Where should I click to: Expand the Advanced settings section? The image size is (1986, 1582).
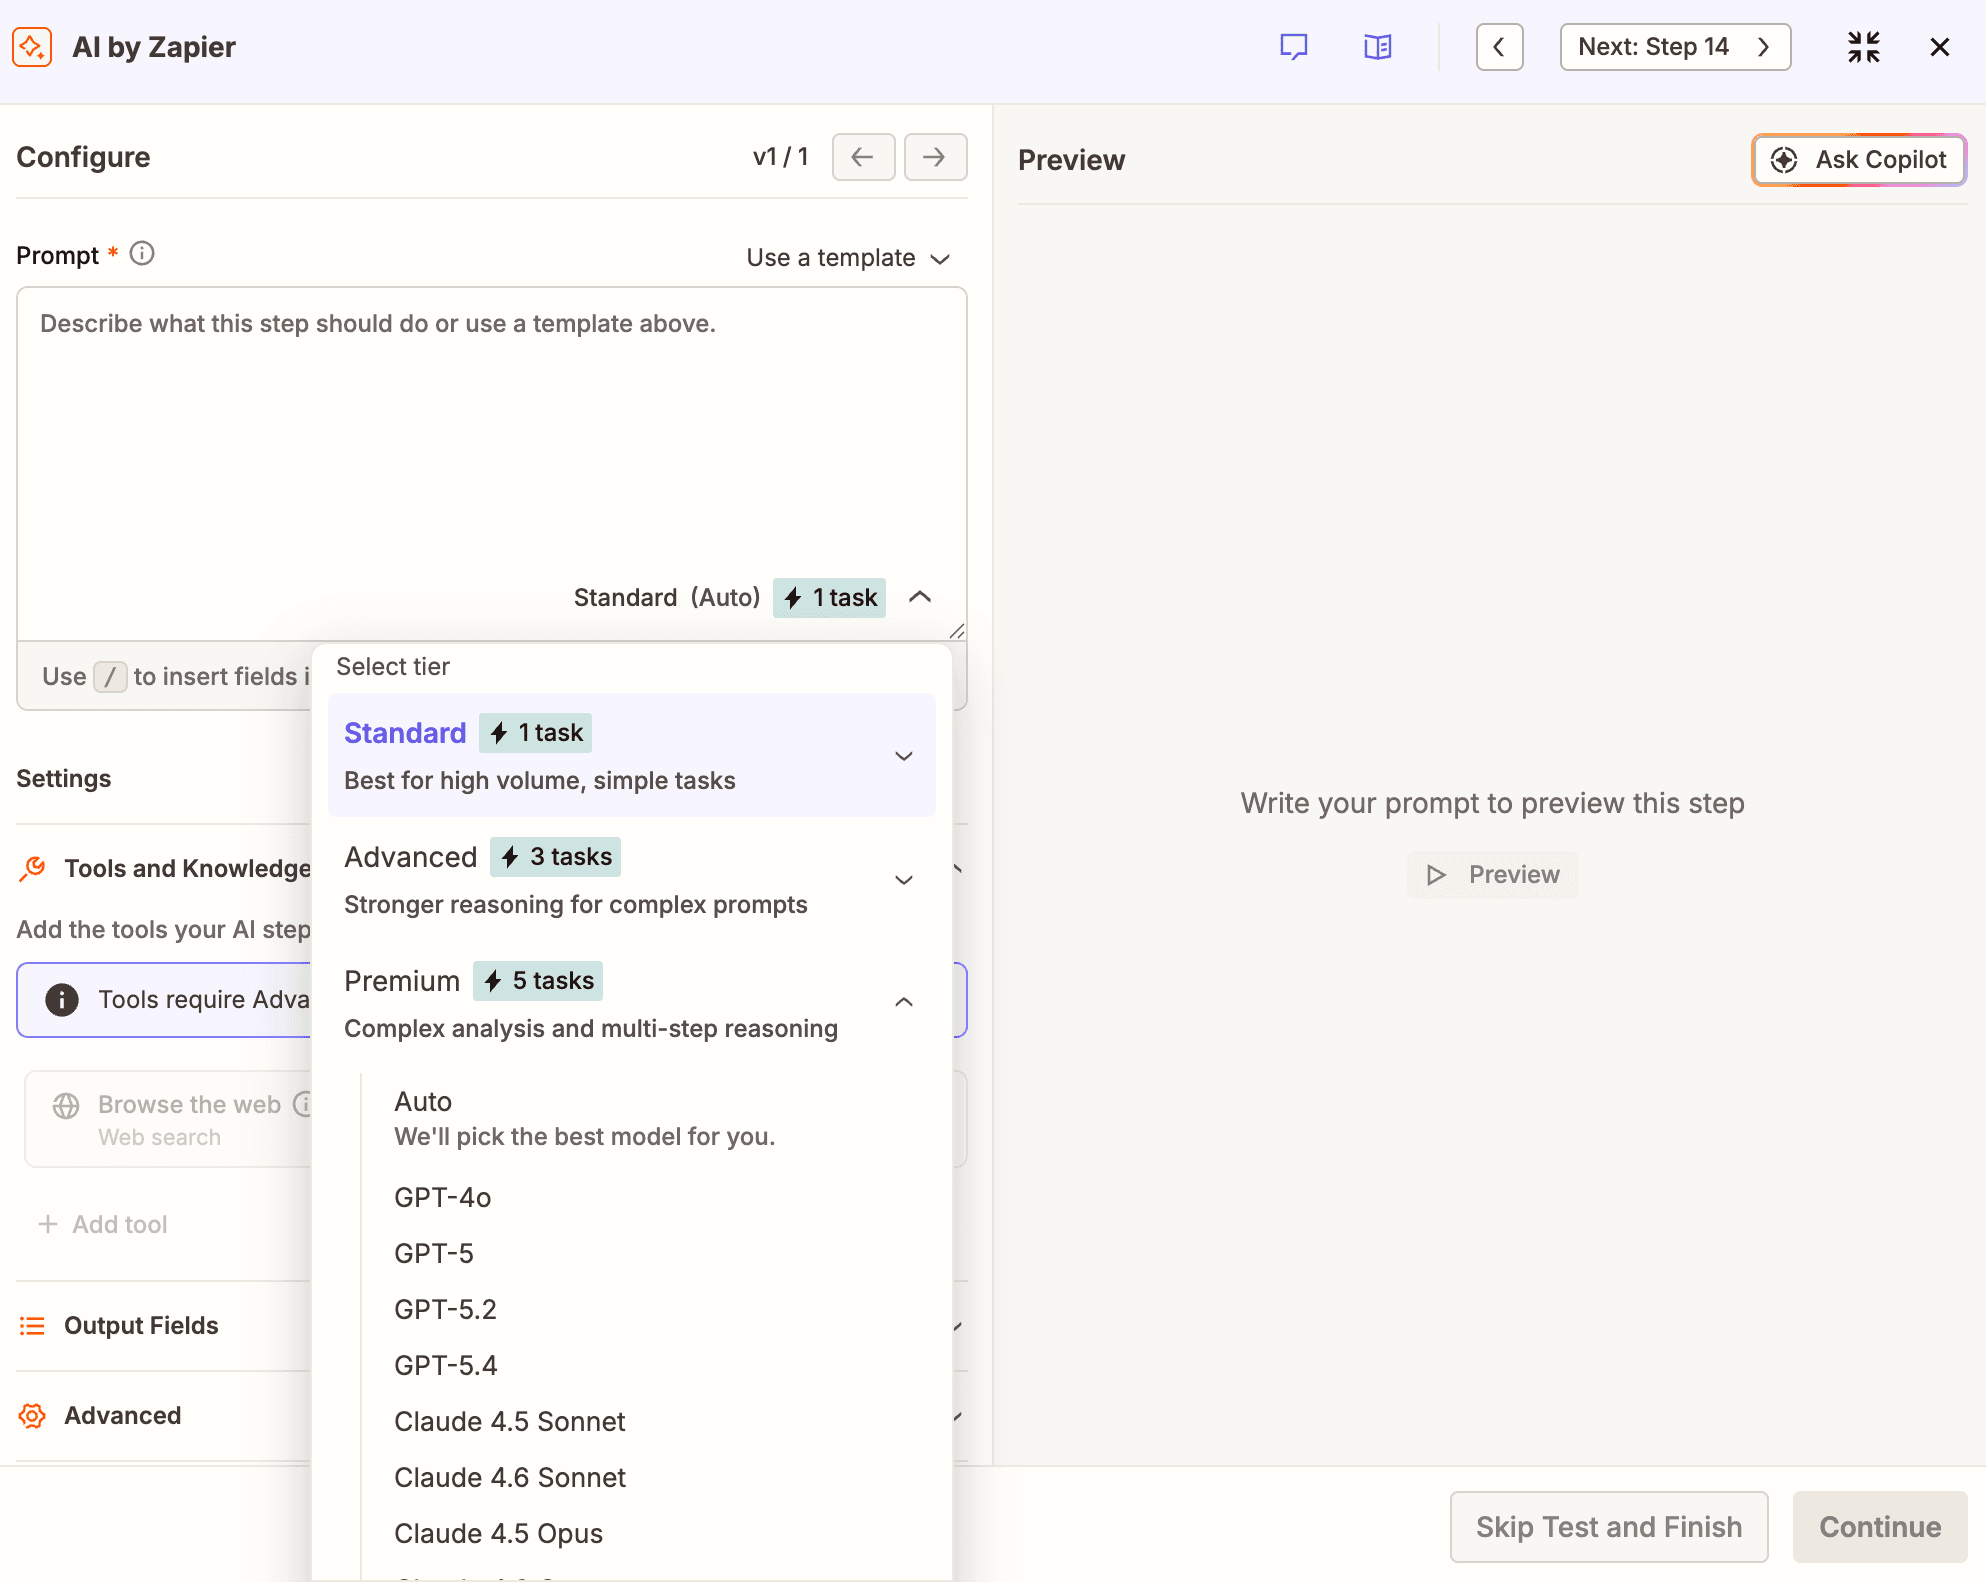pyautogui.click(x=122, y=1416)
